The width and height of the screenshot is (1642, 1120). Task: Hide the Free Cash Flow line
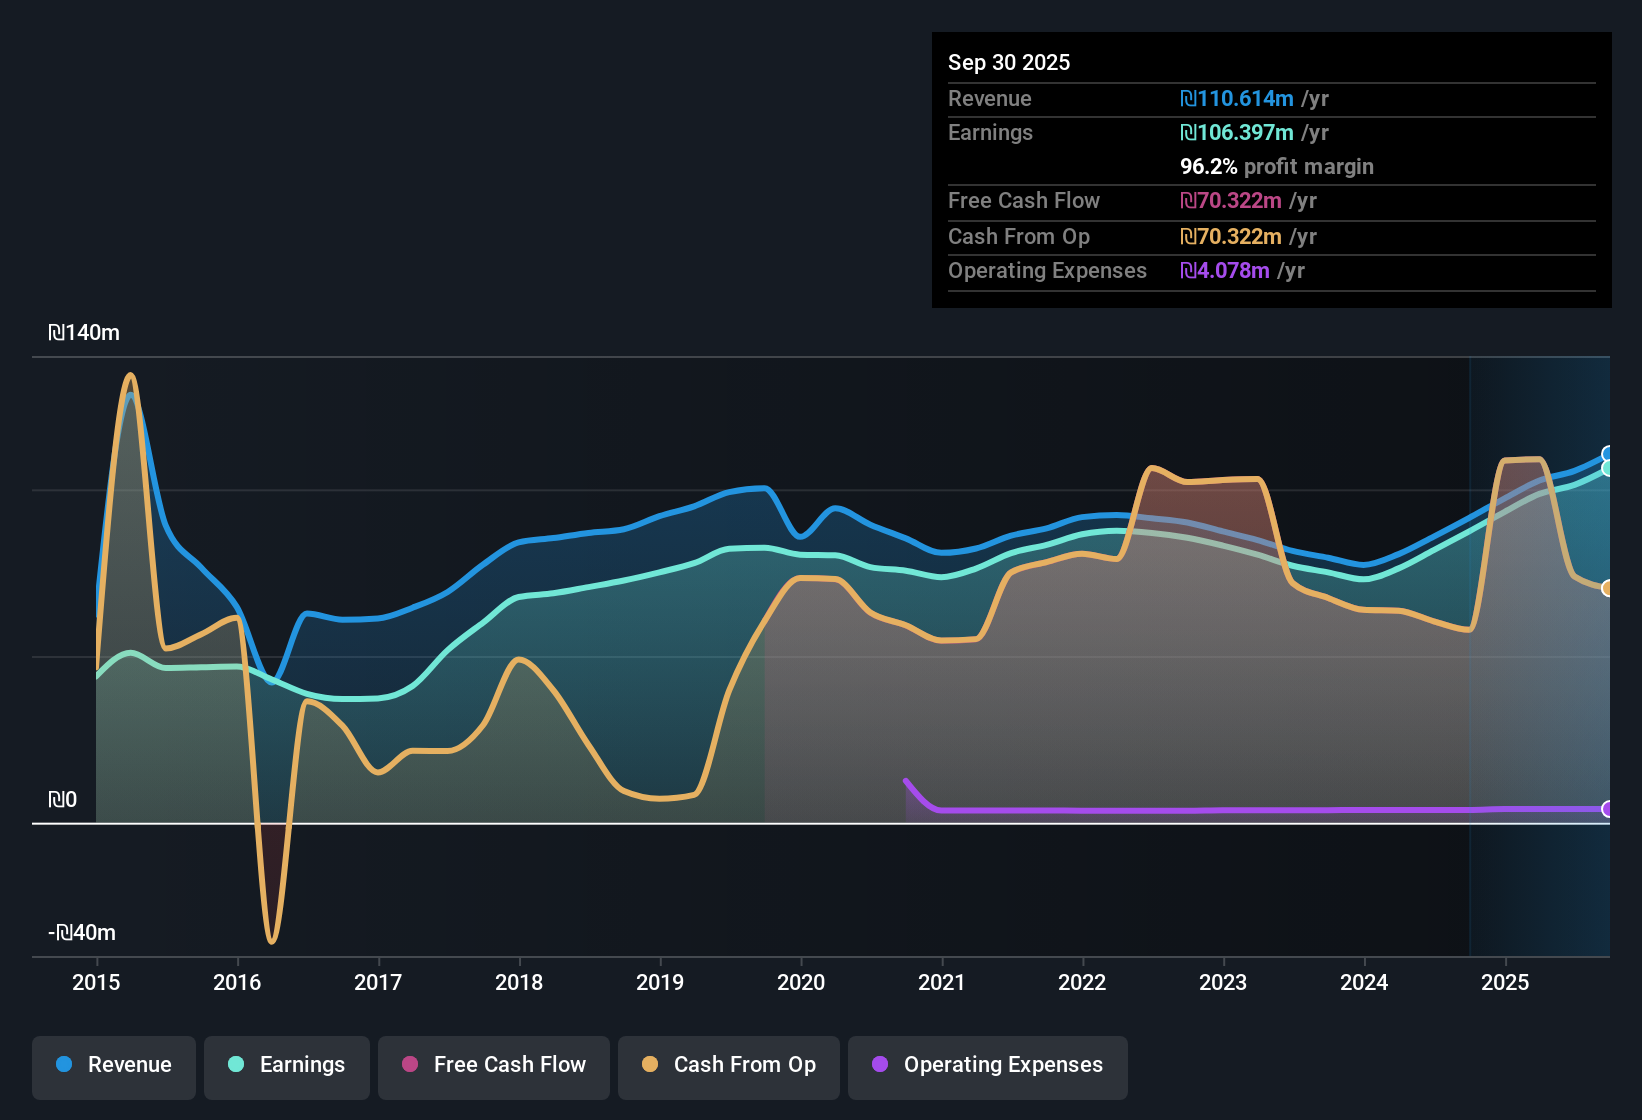pos(493,1066)
